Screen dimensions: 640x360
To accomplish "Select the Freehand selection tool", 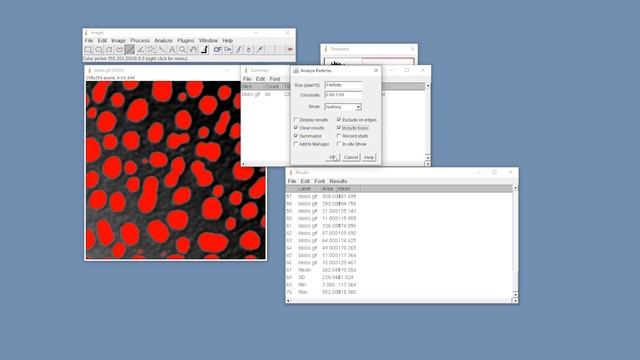I will pos(119,50).
